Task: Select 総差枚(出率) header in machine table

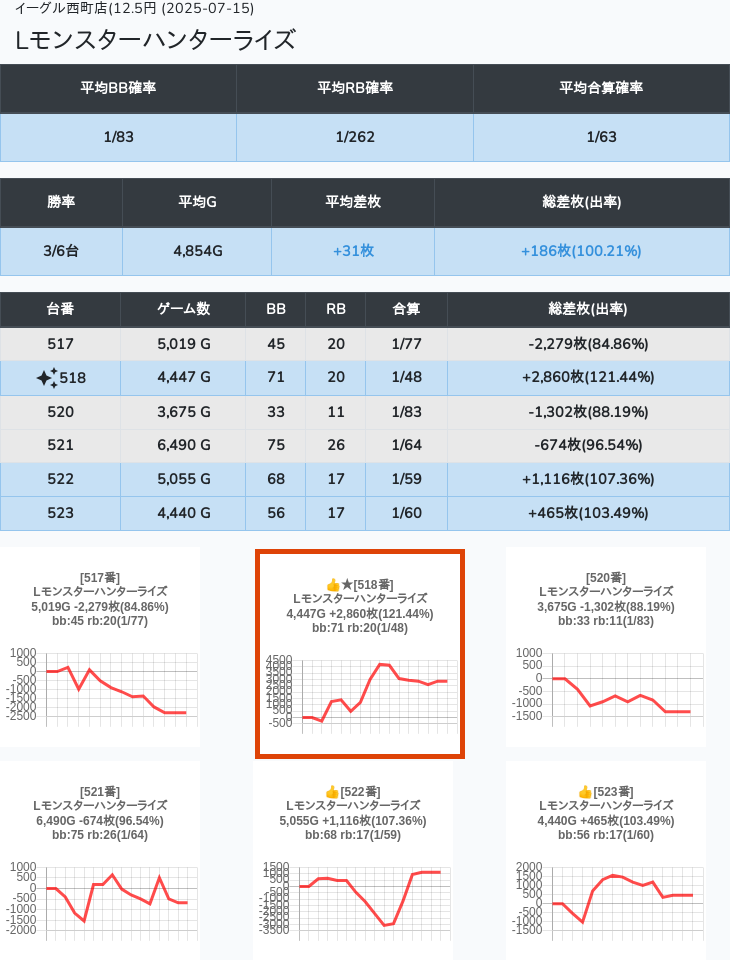Action: click(x=588, y=309)
